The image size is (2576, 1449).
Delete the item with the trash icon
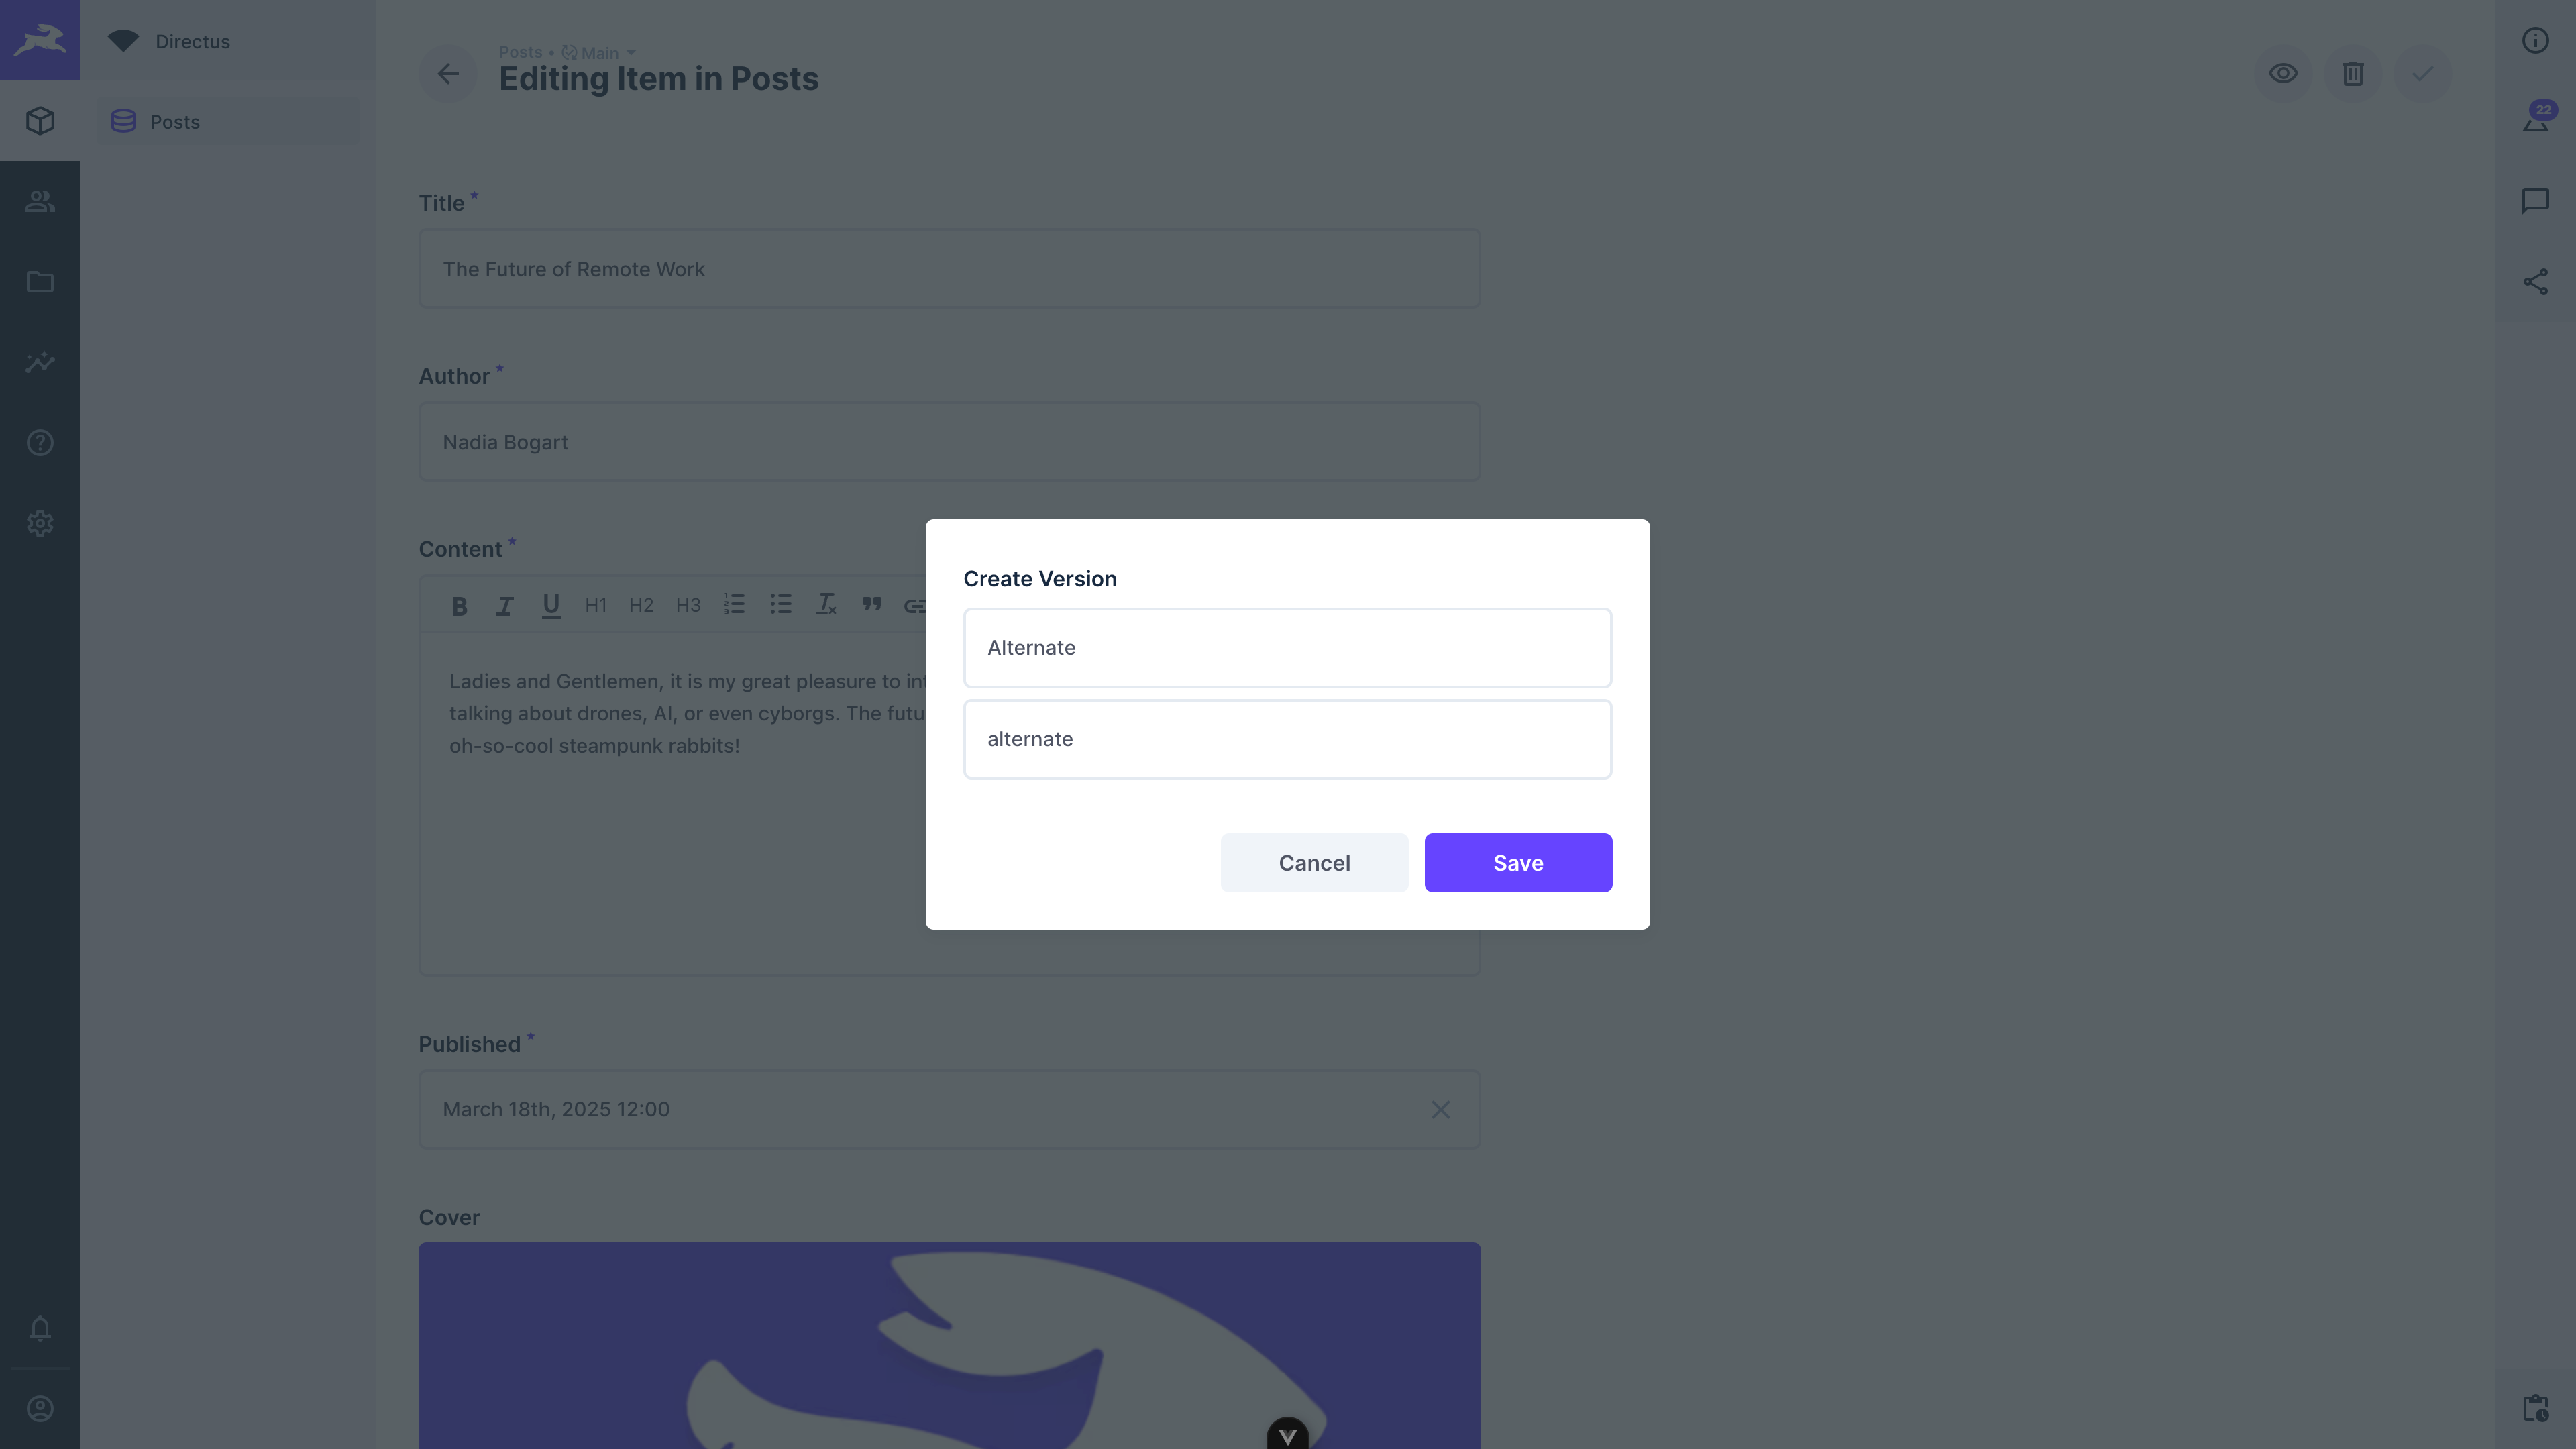tap(2352, 73)
